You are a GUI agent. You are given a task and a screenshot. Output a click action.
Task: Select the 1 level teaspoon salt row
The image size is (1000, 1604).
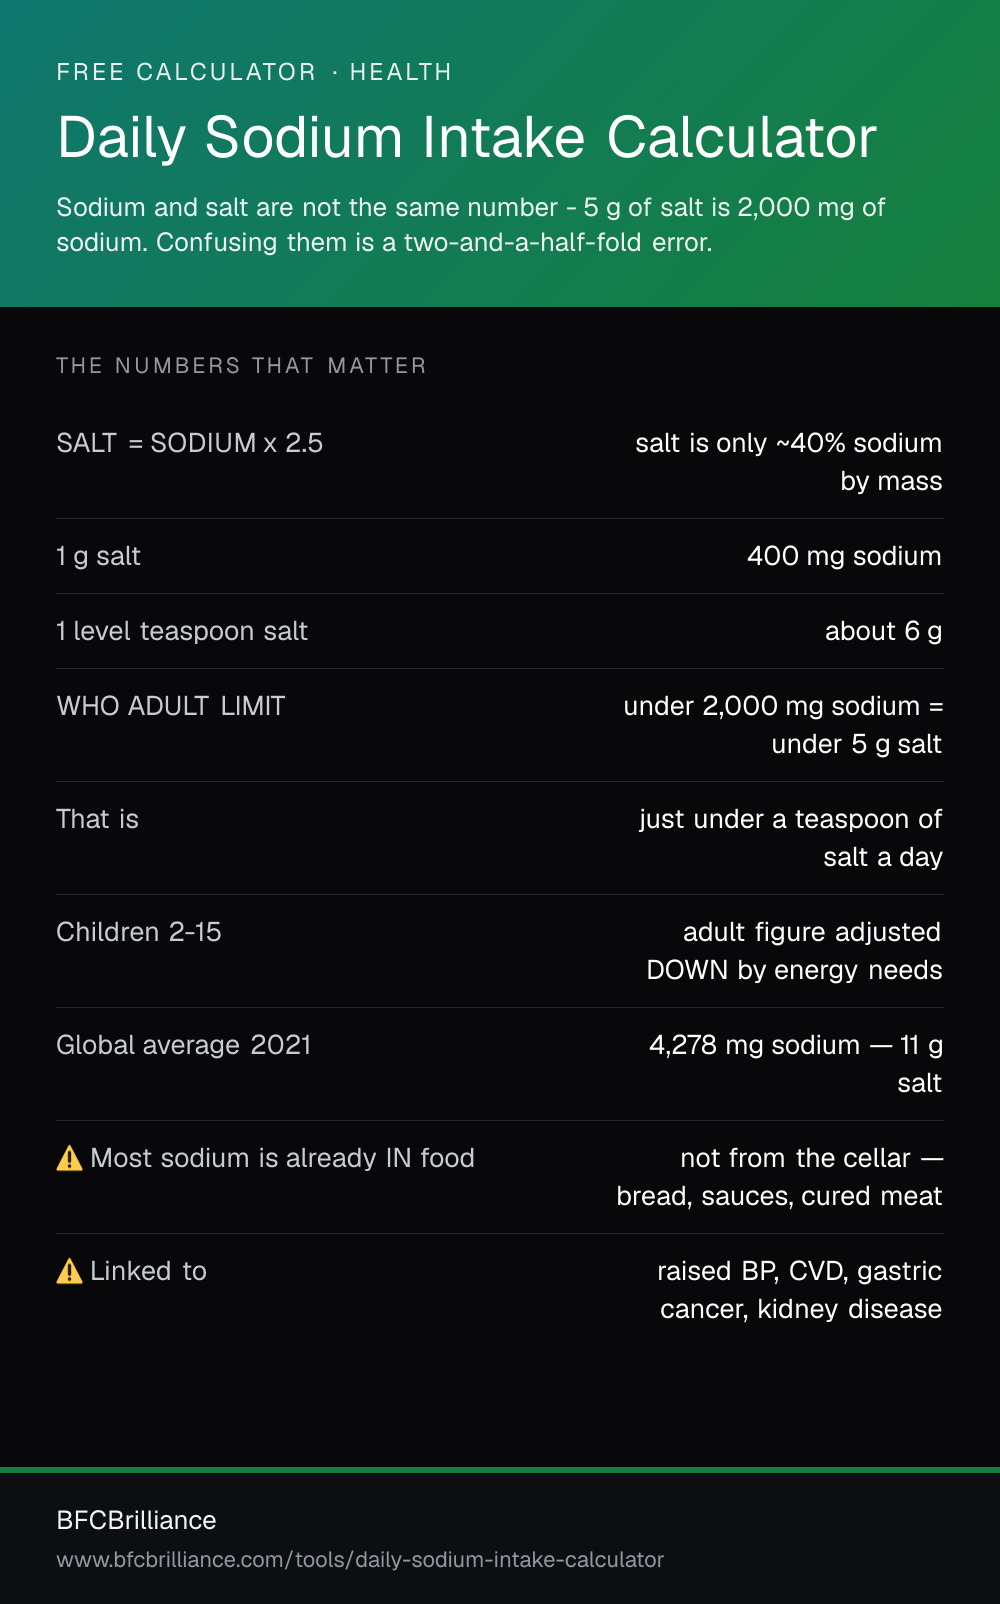click(x=500, y=631)
